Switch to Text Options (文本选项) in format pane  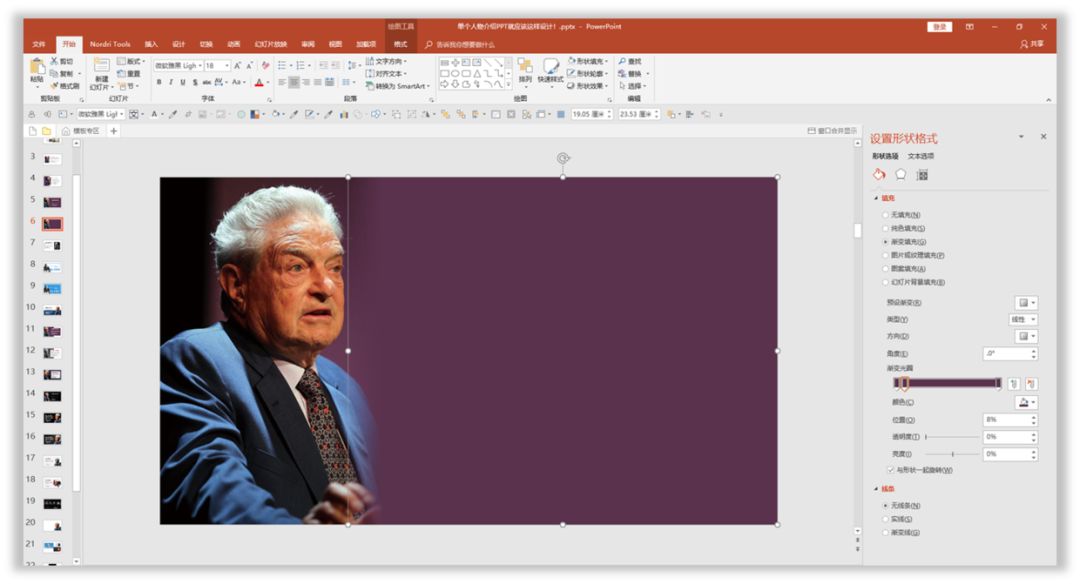pyautogui.click(x=921, y=156)
